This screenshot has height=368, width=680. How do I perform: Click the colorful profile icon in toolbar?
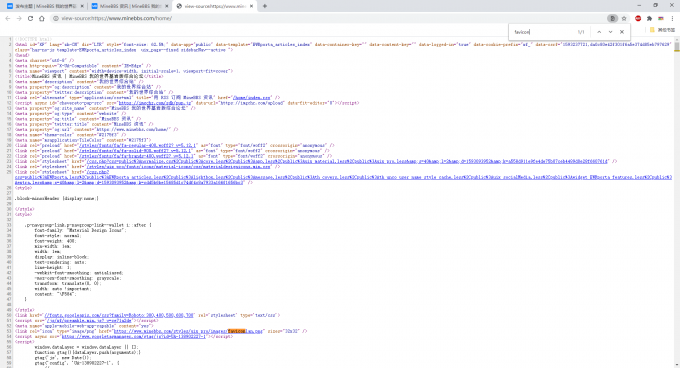[660, 18]
